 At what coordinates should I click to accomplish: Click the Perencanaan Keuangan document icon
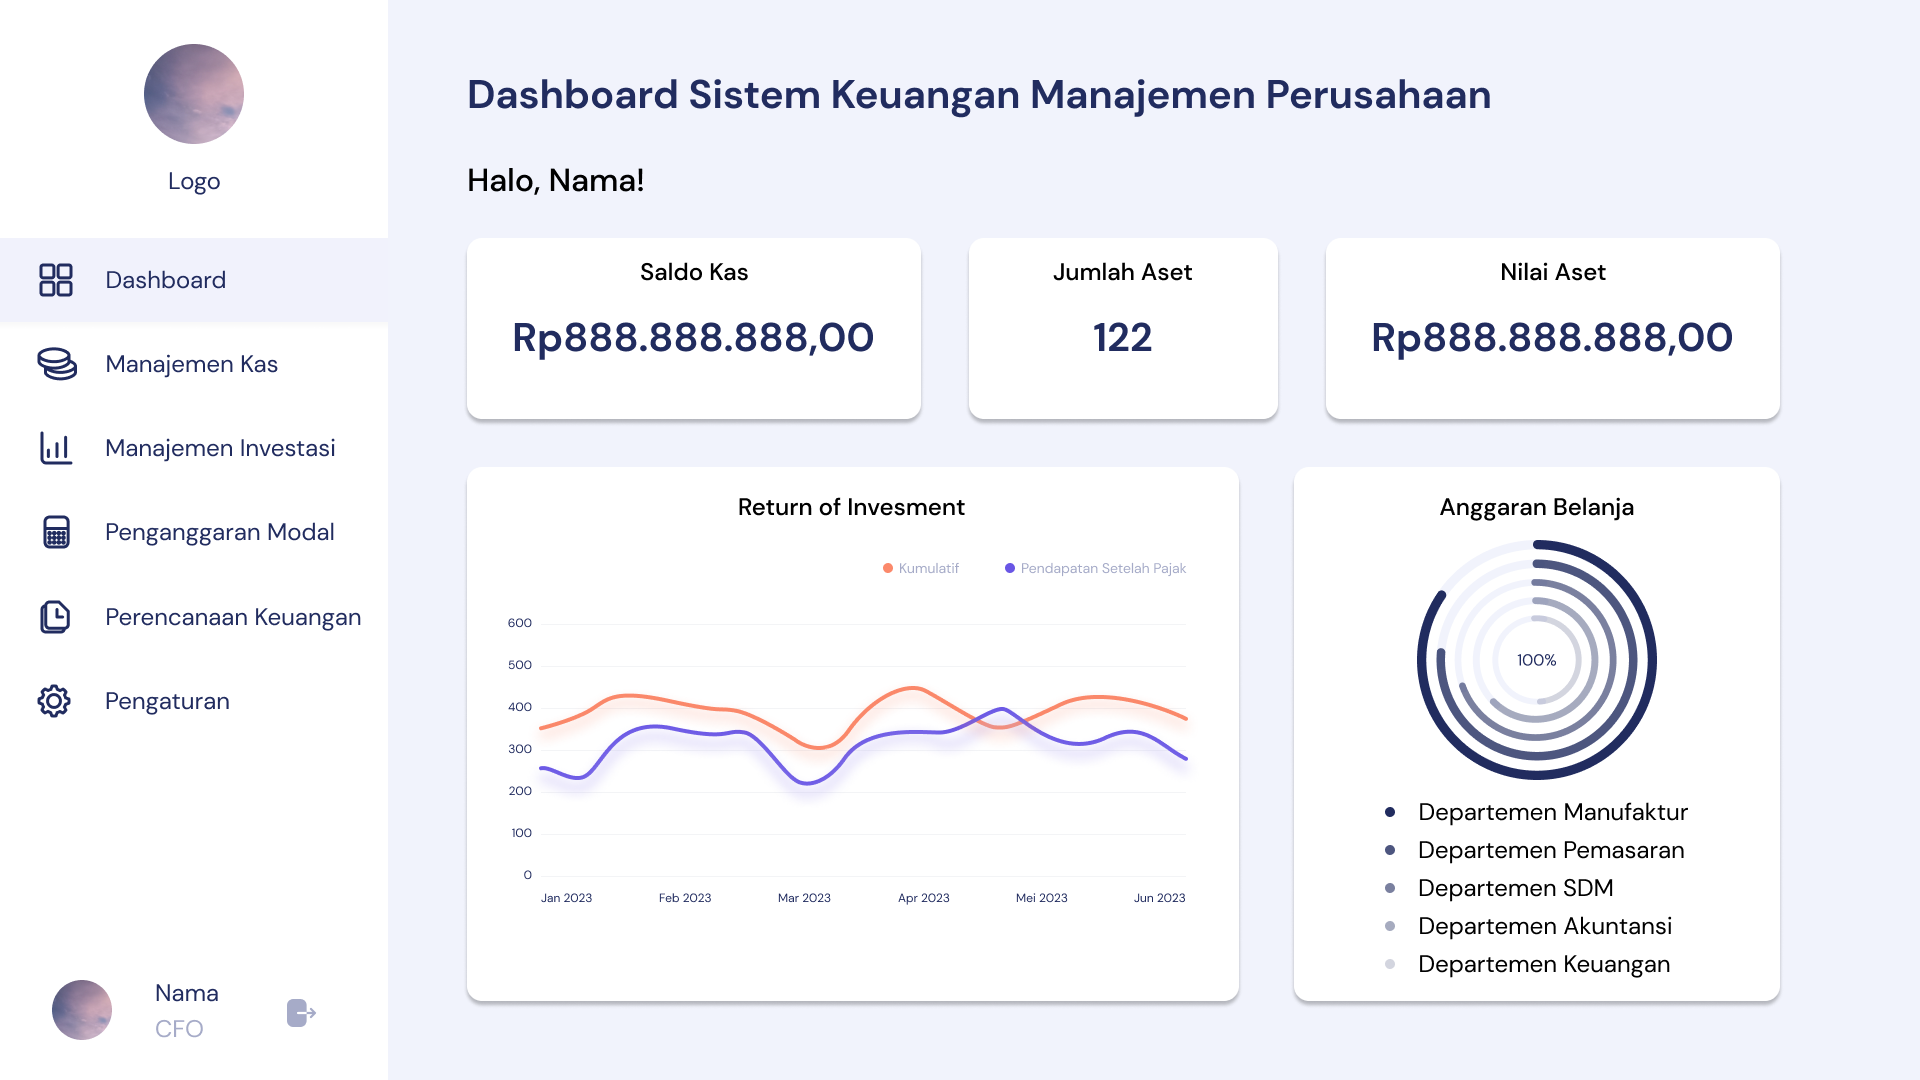[x=56, y=617]
